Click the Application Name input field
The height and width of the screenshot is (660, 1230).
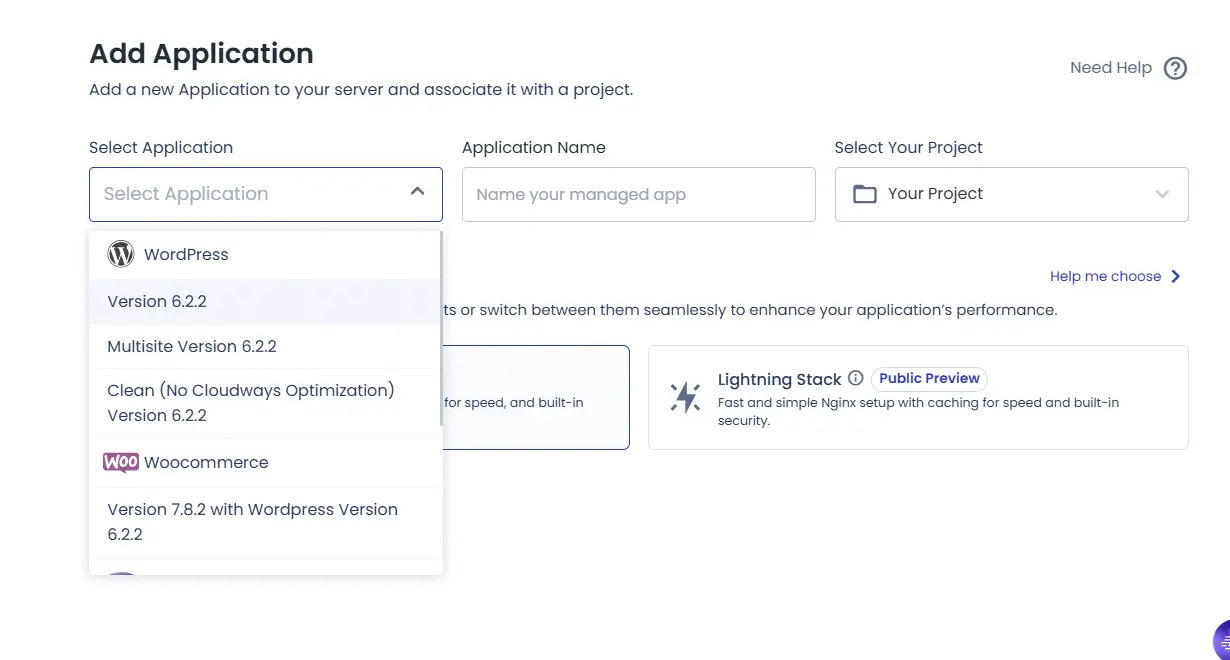coord(638,194)
